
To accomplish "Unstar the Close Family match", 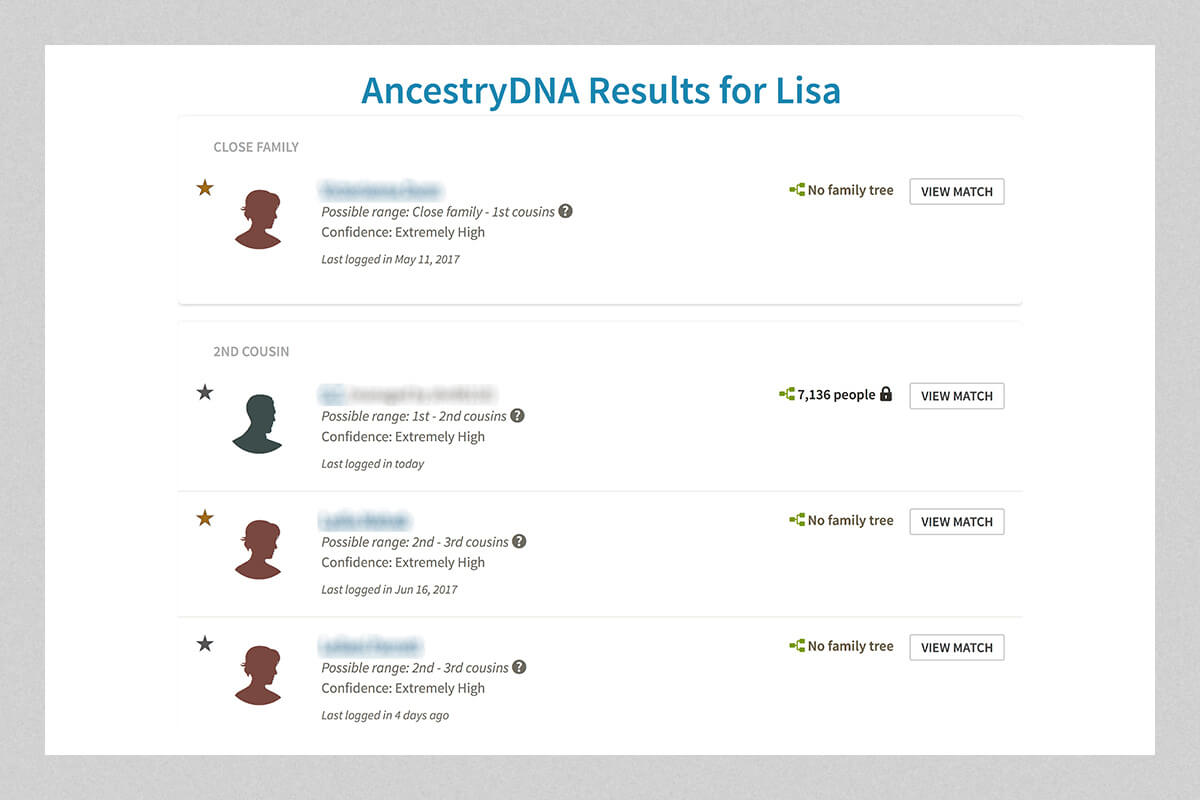I will [204, 187].
